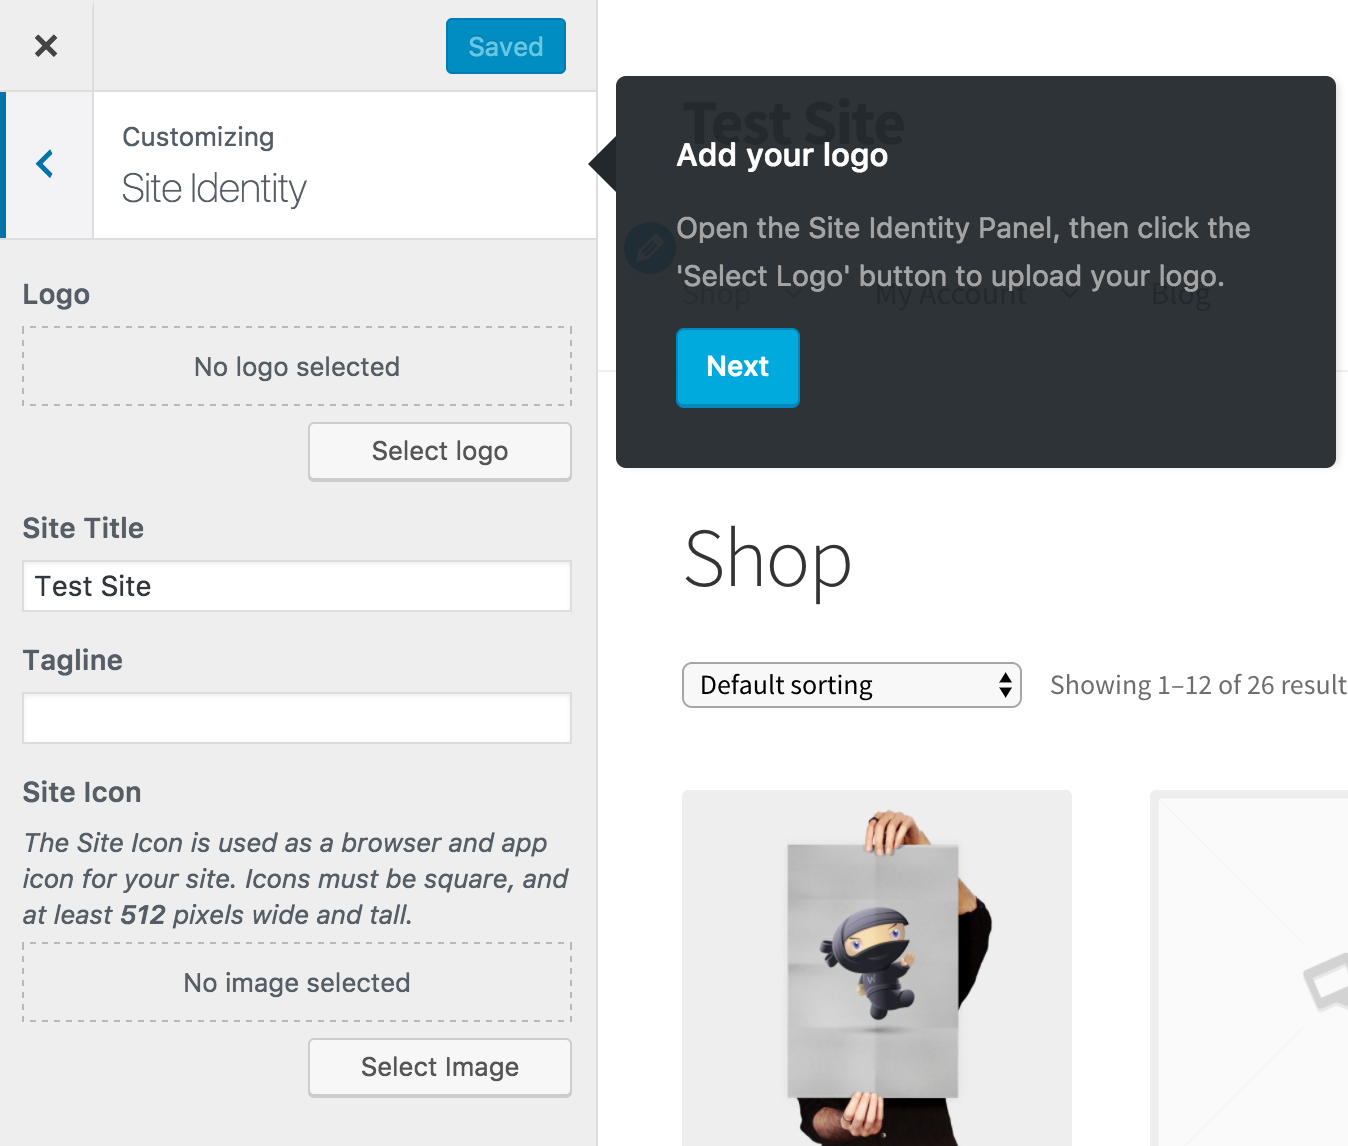The height and width of the screenshot is (1146, 1348).
Task: Expand the My Account menu chevron
Action: pos(1069,293)
